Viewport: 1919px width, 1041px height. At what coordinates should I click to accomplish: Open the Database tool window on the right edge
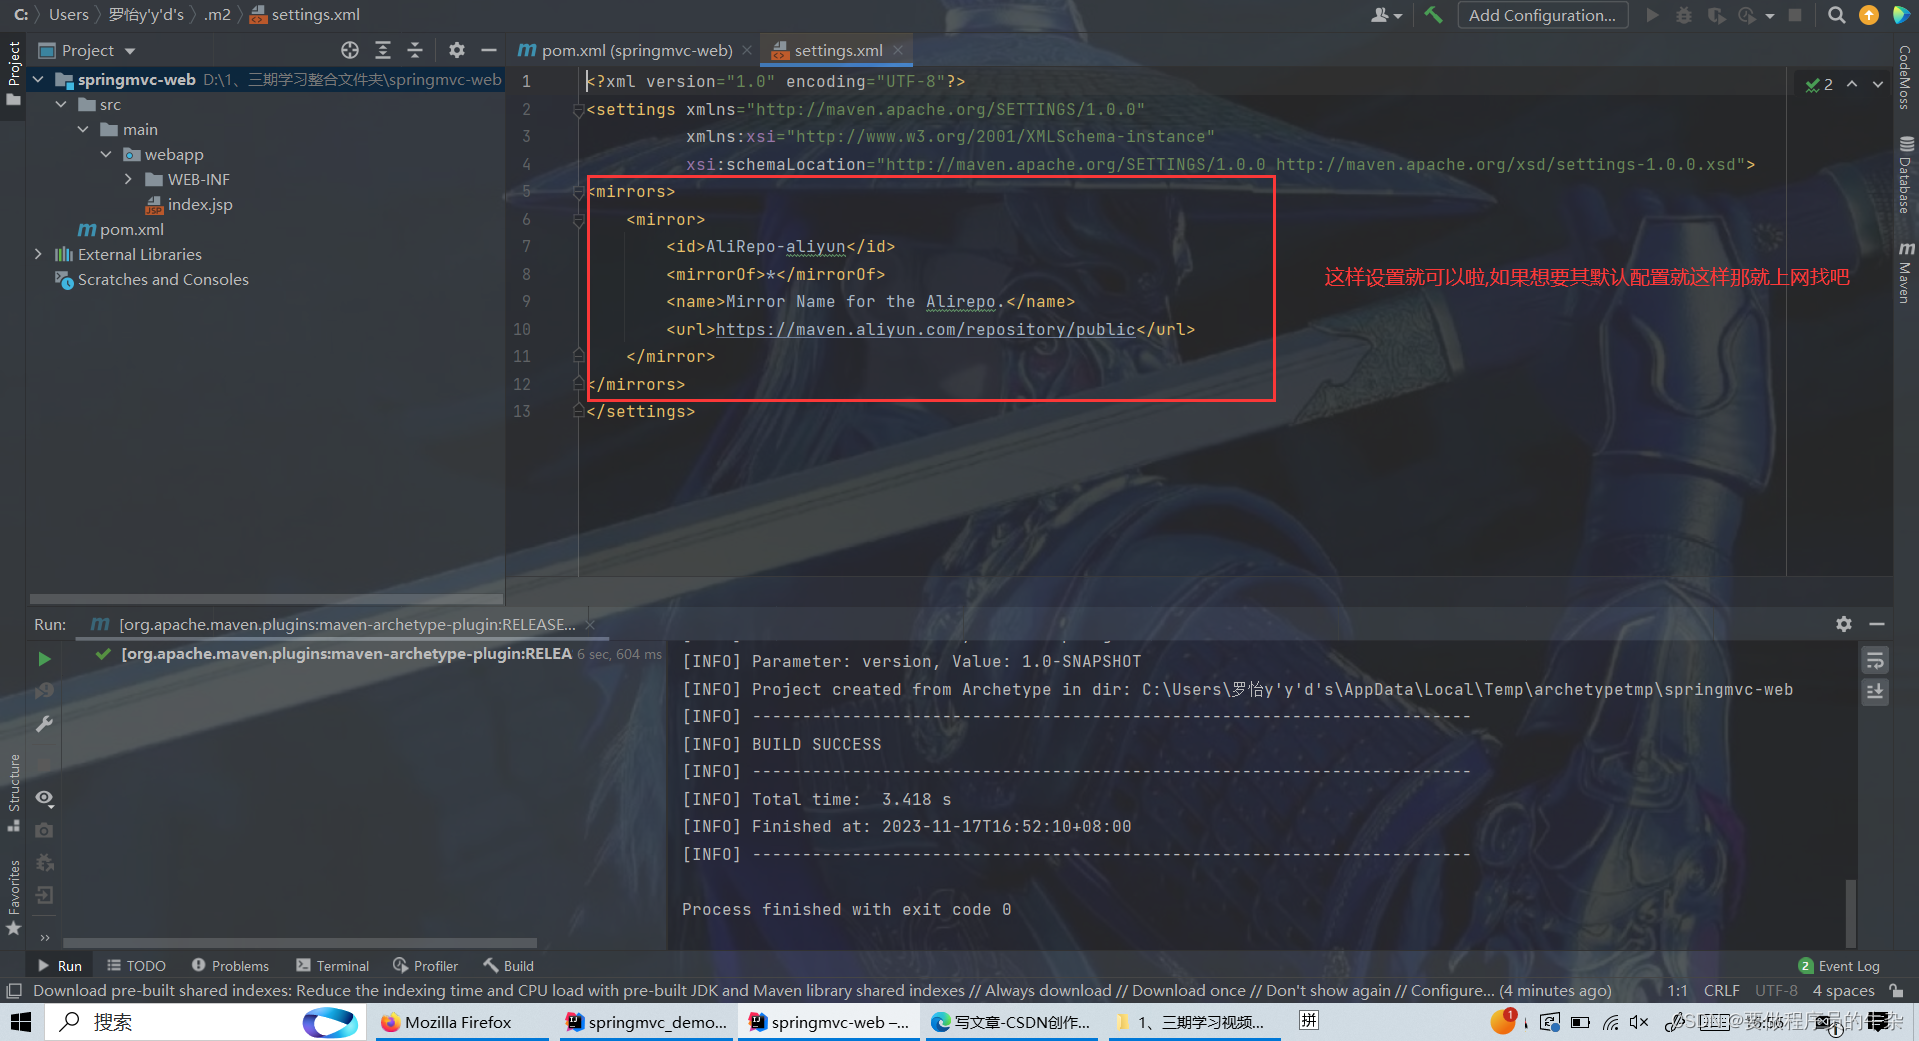[1905, 180]
